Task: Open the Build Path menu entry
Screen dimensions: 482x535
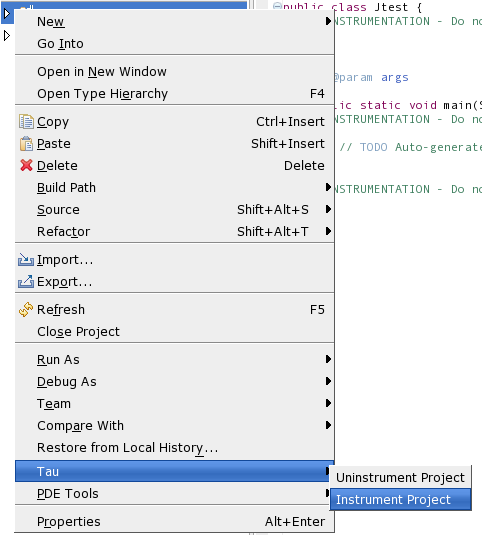Action: (174, 187)
